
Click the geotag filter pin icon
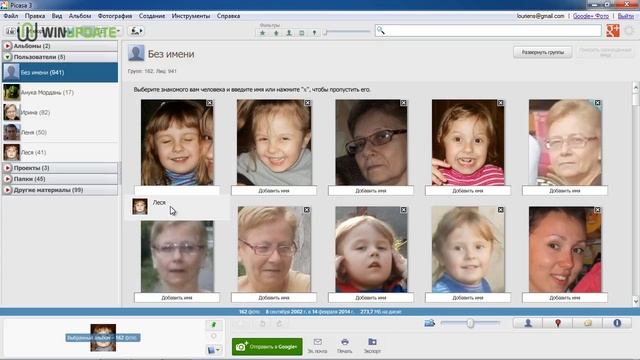tap(314, 33)
